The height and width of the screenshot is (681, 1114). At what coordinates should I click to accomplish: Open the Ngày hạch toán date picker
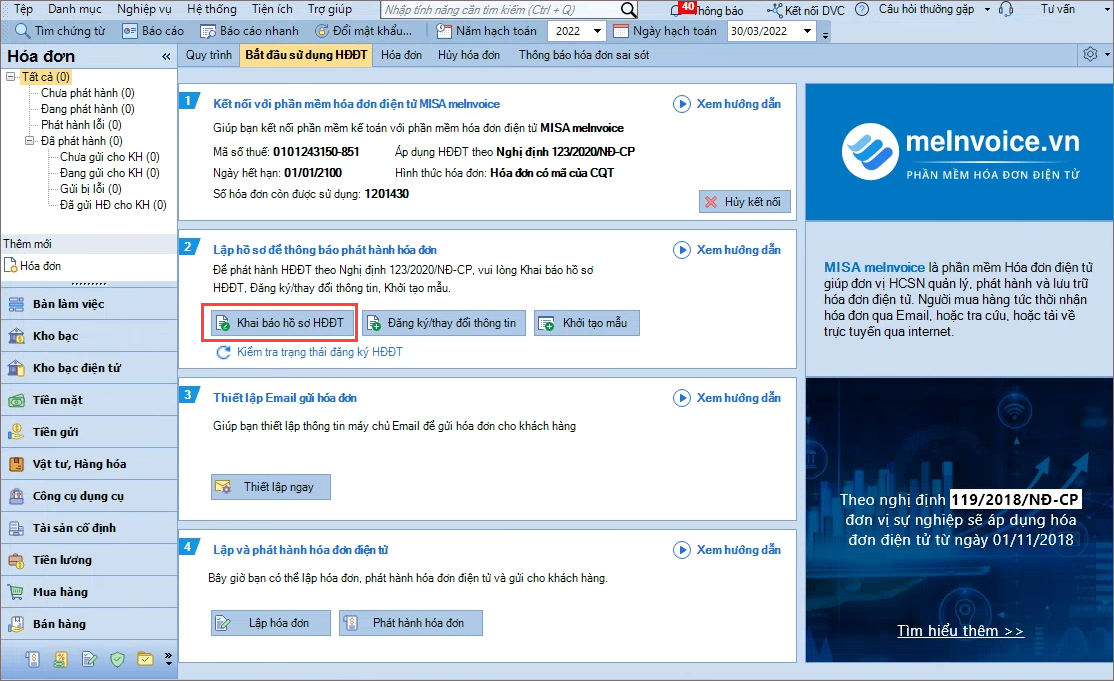pos(808,31)
